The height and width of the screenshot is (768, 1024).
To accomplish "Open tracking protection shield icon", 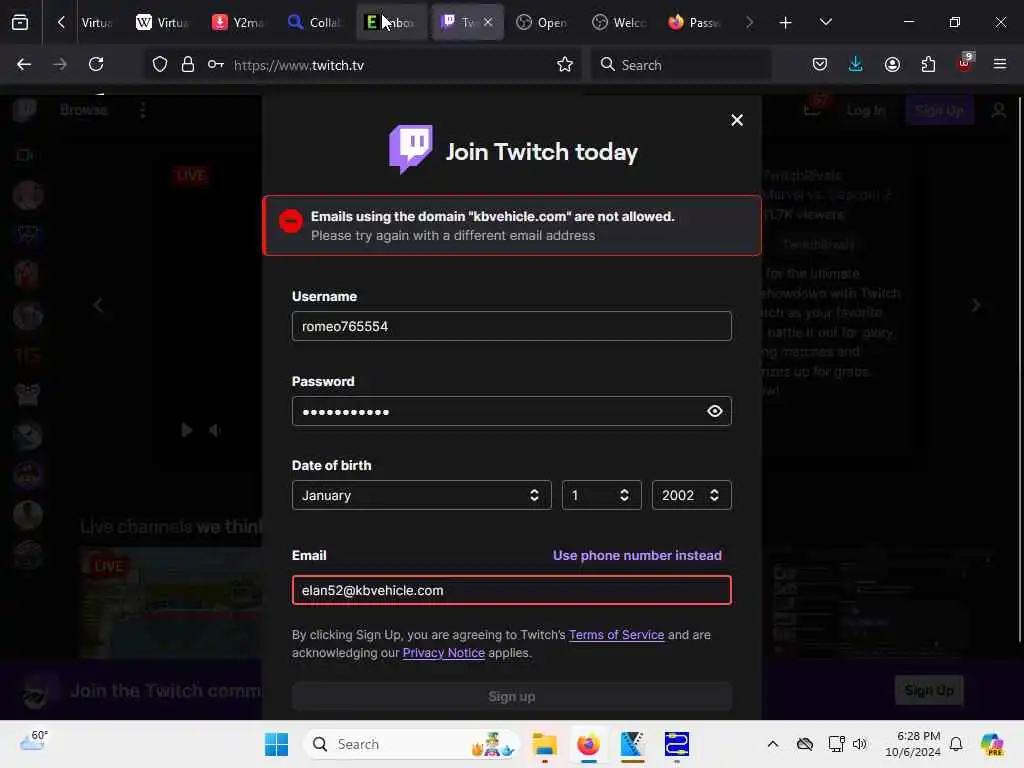I will [x=160, y=65].
